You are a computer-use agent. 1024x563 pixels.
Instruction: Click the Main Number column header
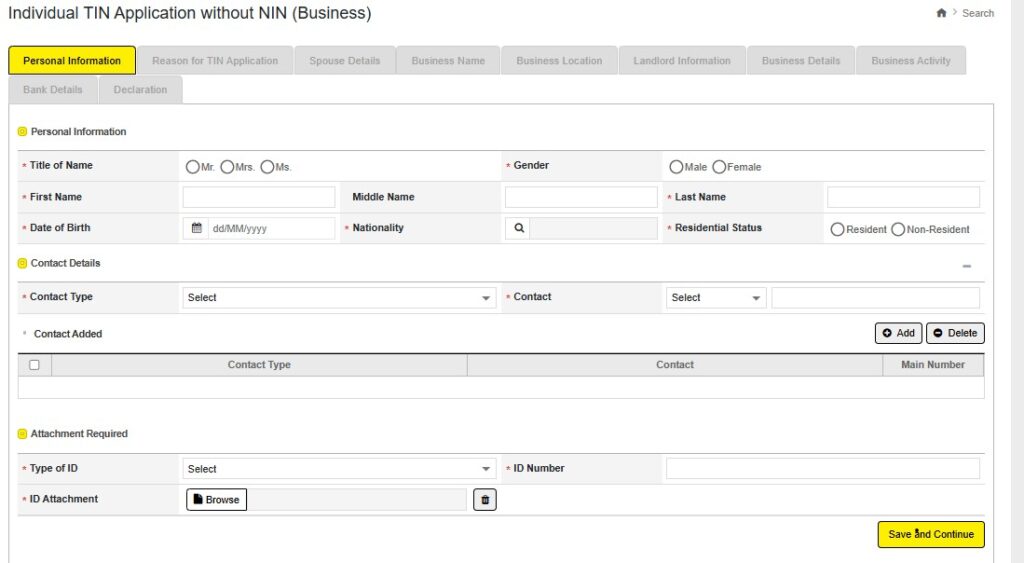pos(933,365)
